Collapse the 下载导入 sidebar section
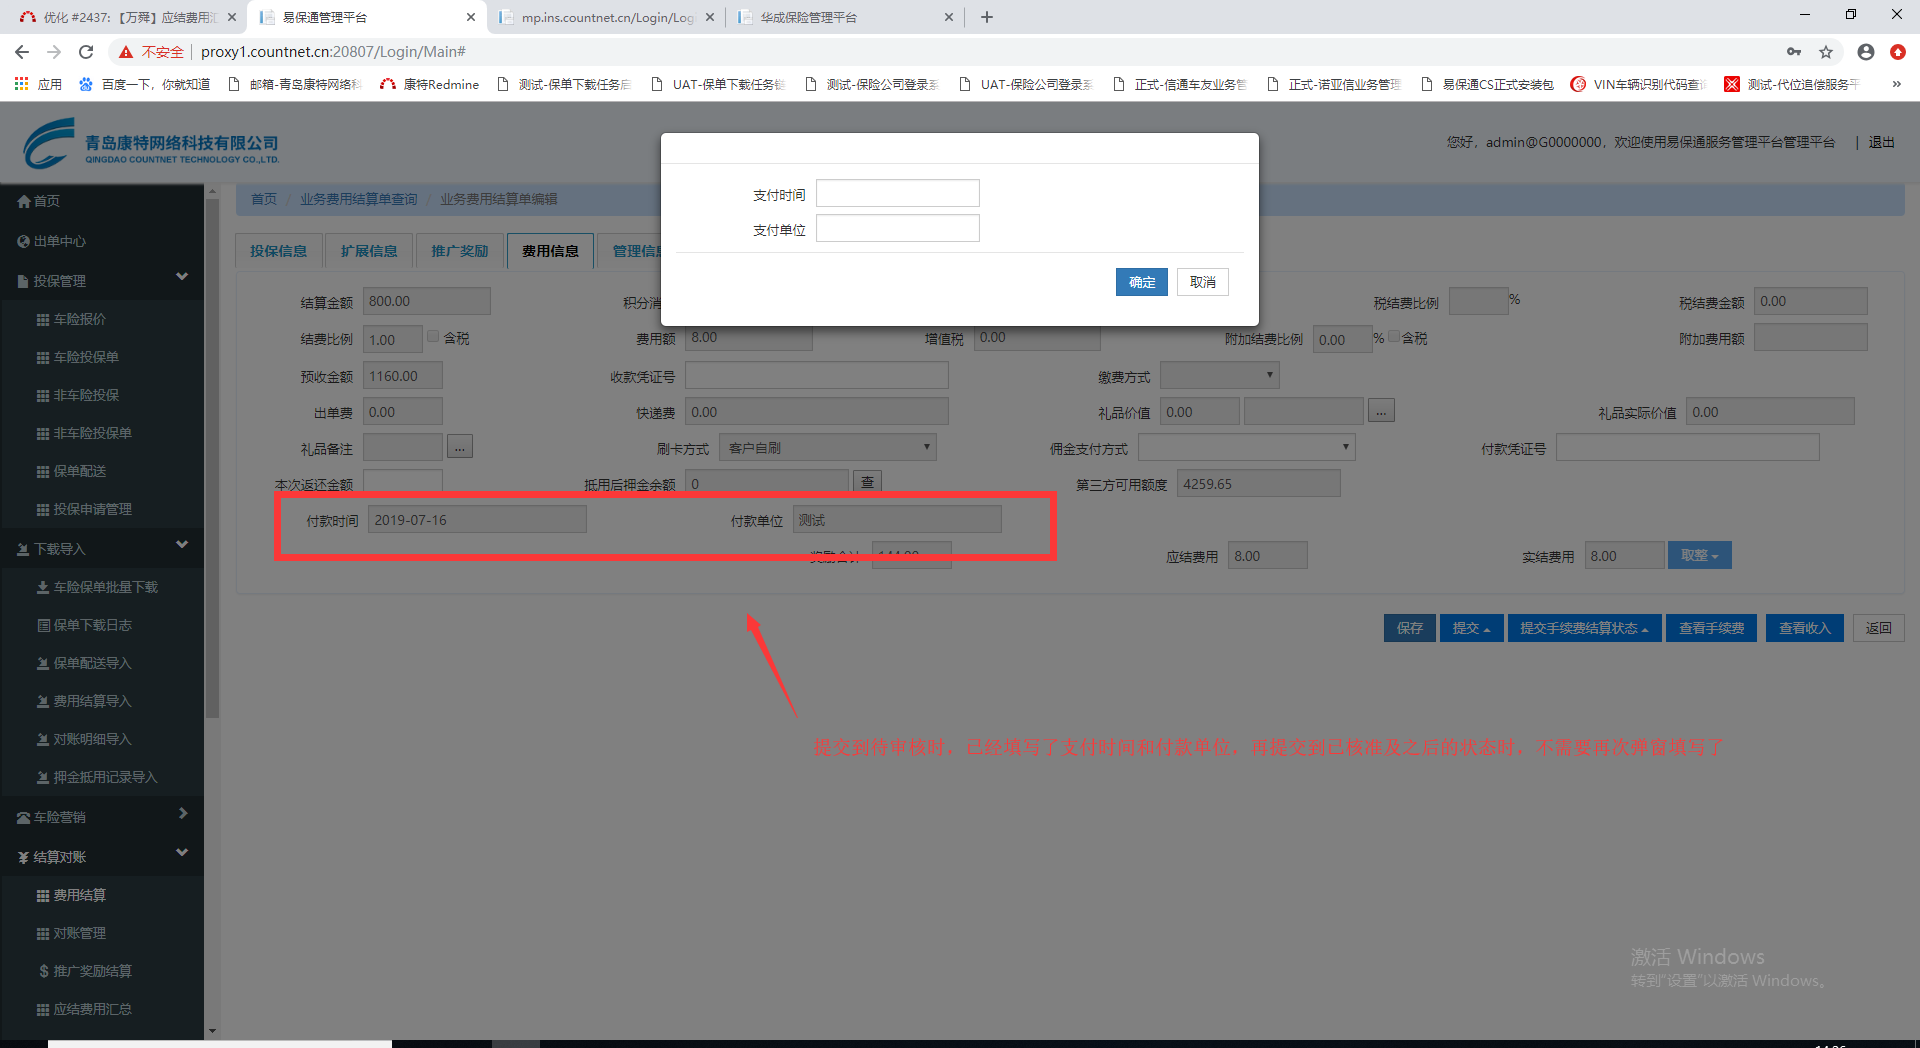Viewport: 1920px width, 1048px height. 182,545
